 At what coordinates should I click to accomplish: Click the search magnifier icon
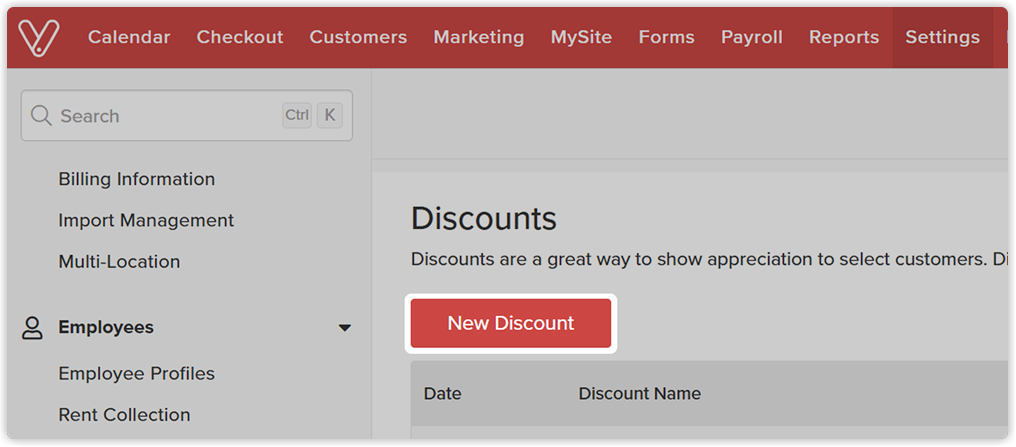[41, 116]
